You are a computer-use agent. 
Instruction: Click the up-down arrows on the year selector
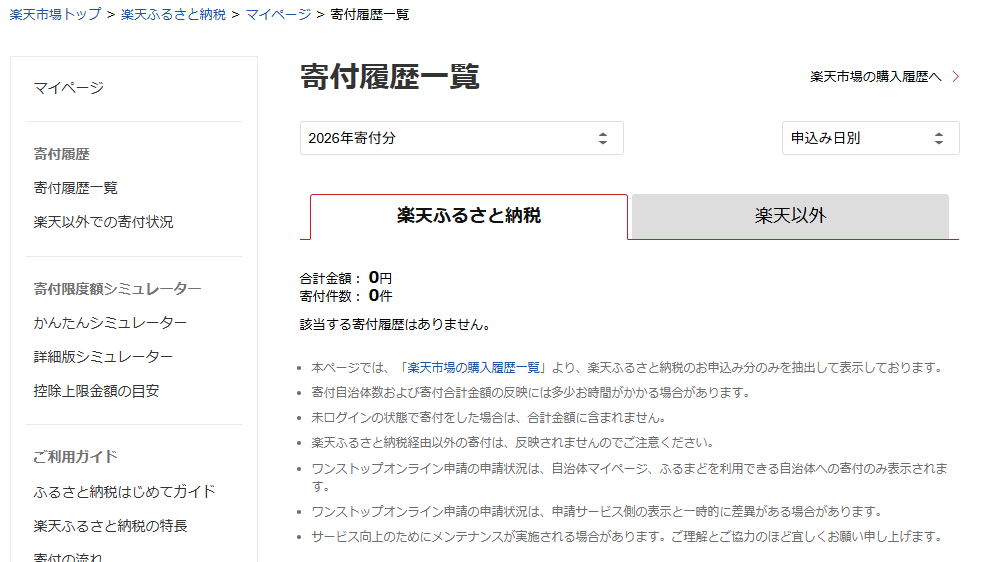point(603,138)
